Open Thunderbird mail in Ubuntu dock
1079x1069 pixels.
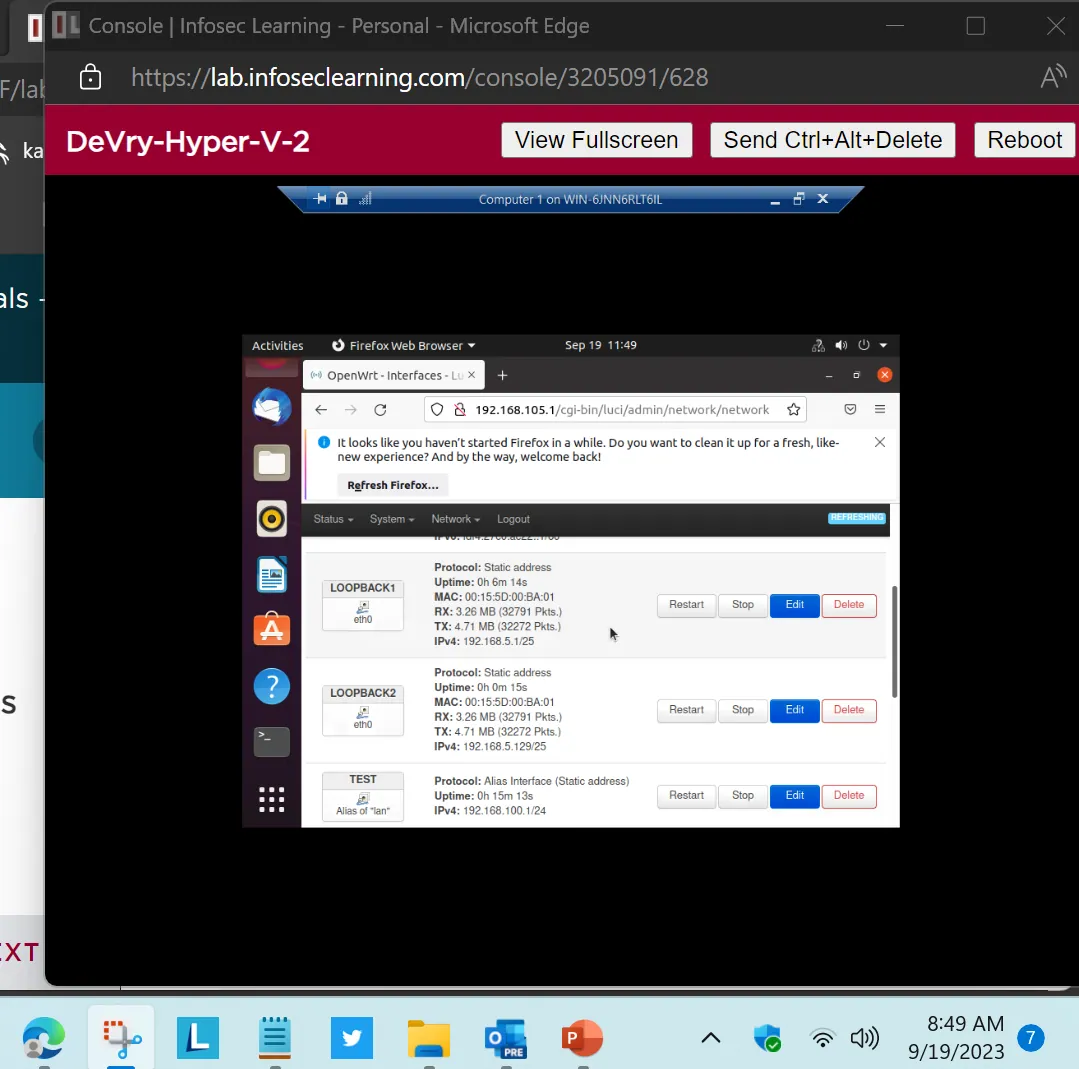tap(272, 407)
